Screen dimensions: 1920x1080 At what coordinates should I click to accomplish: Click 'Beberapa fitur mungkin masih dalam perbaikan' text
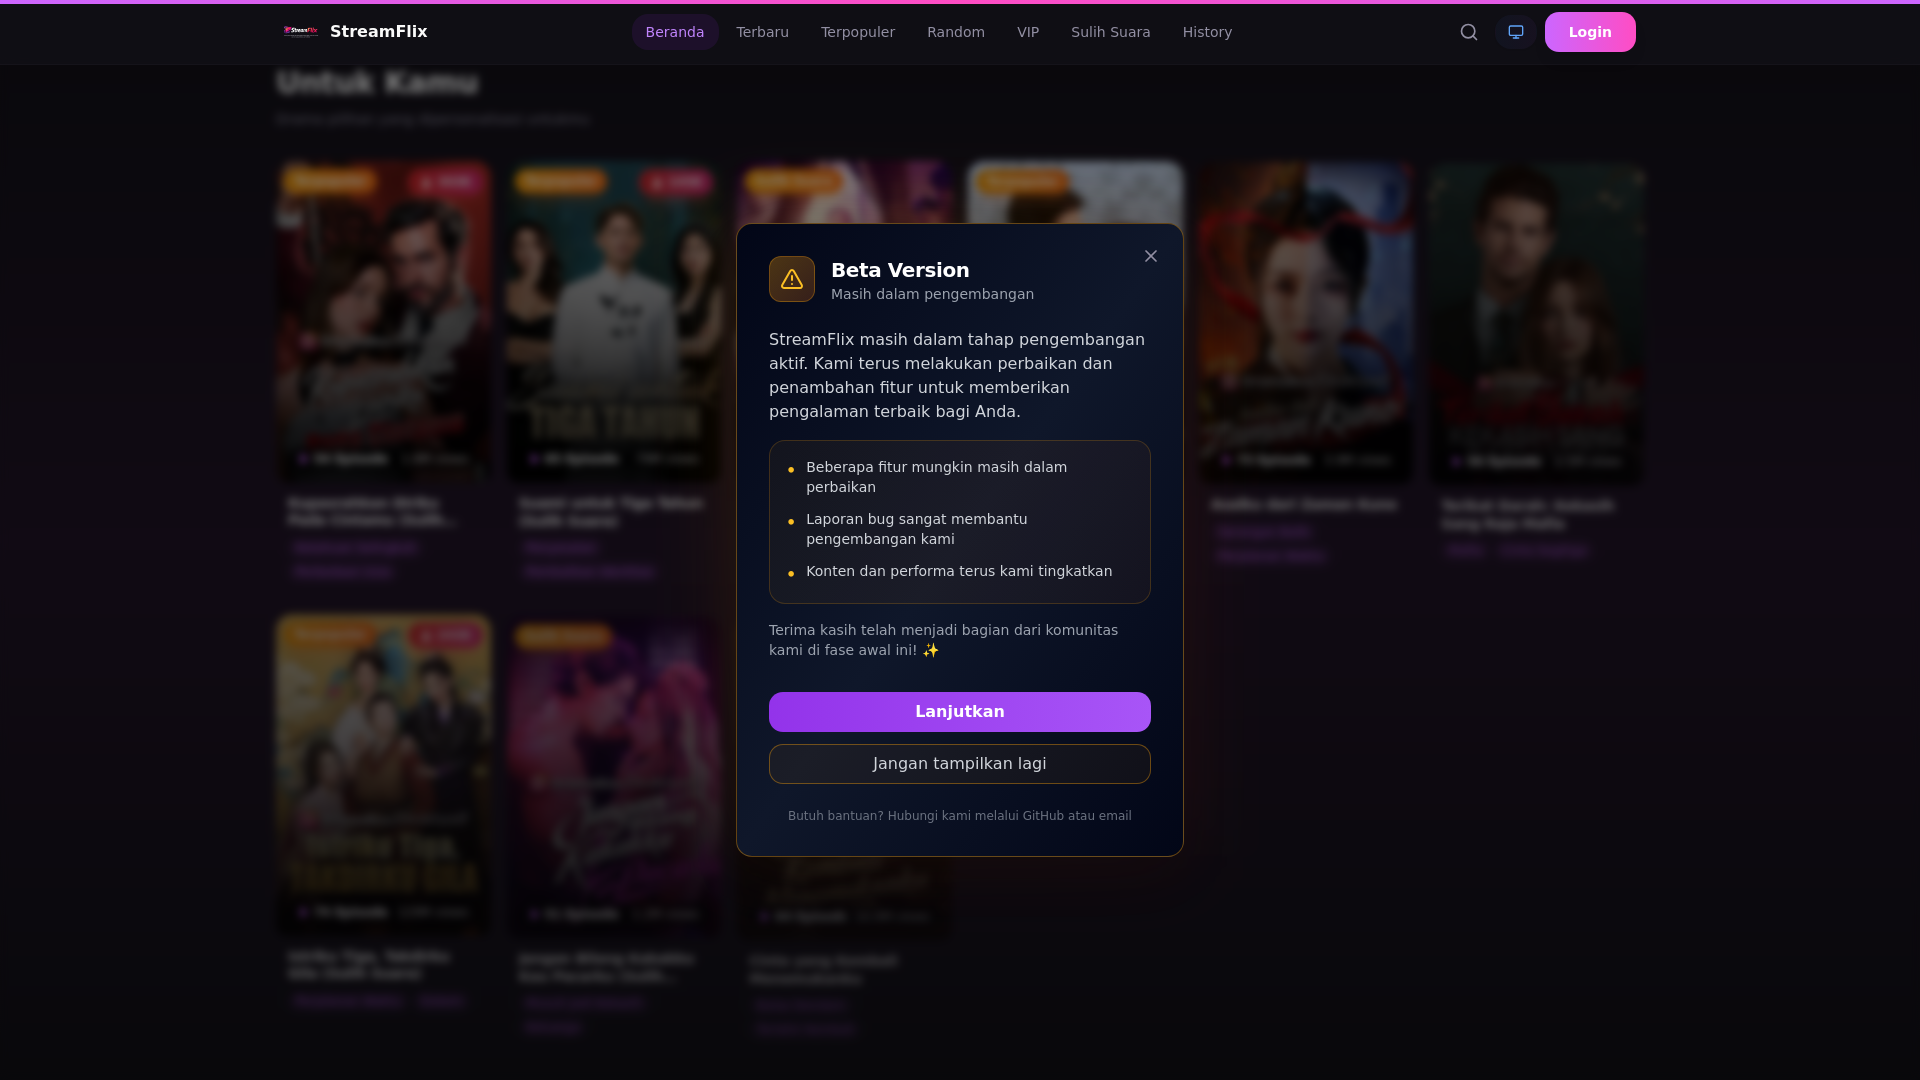pyautogui.click(x=937, y=477)
